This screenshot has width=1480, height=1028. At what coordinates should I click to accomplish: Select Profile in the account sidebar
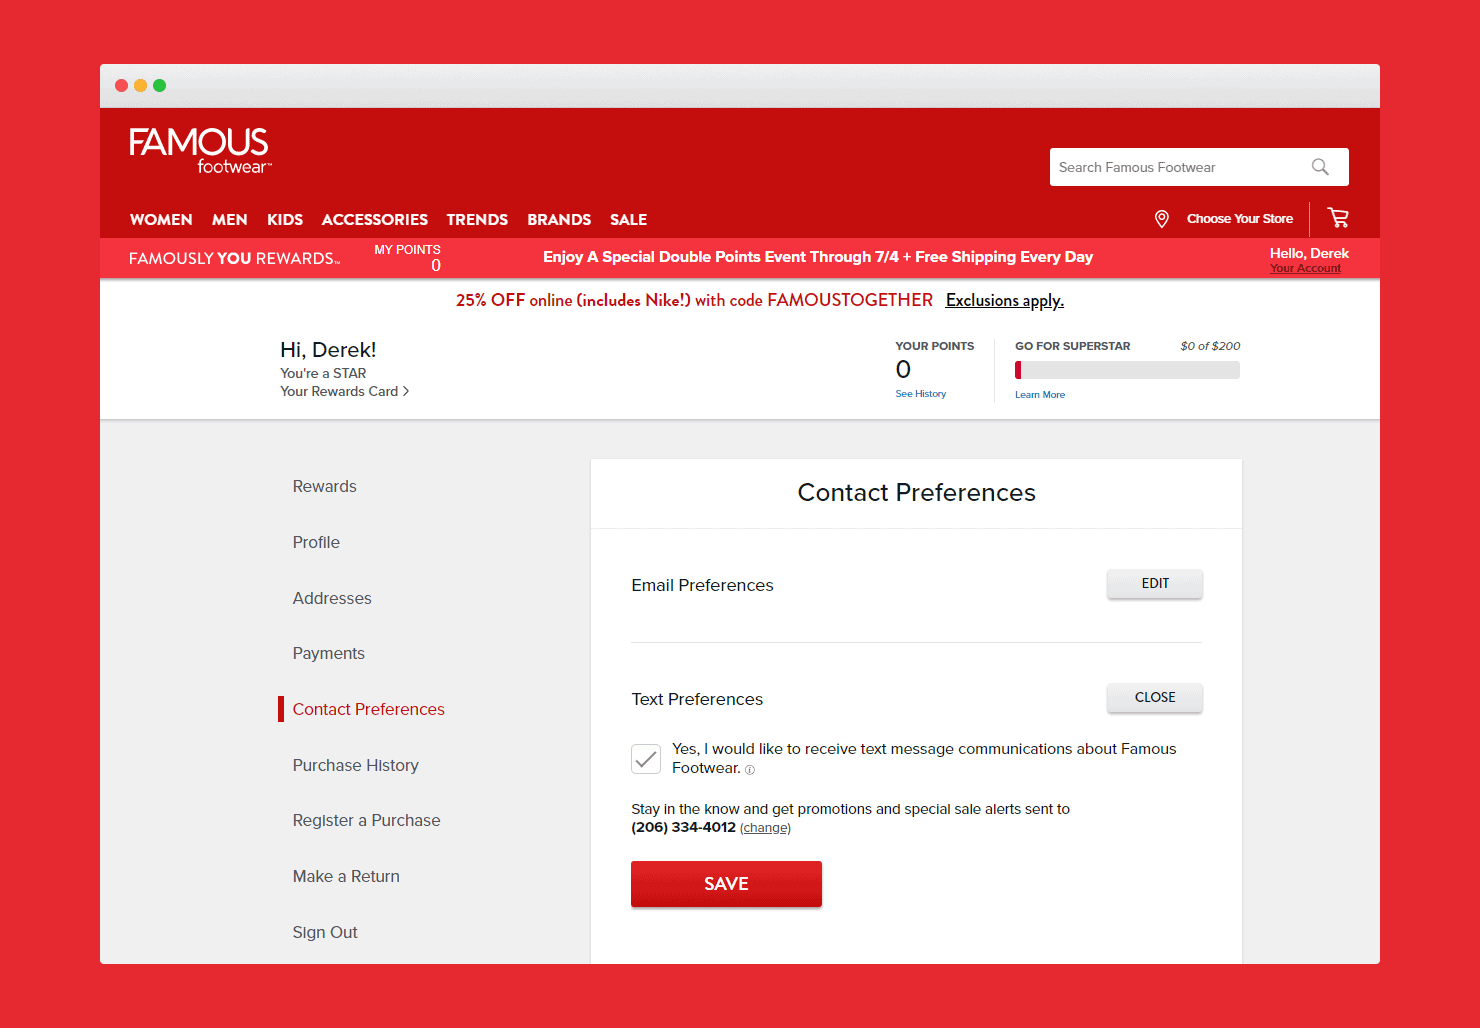316,543
